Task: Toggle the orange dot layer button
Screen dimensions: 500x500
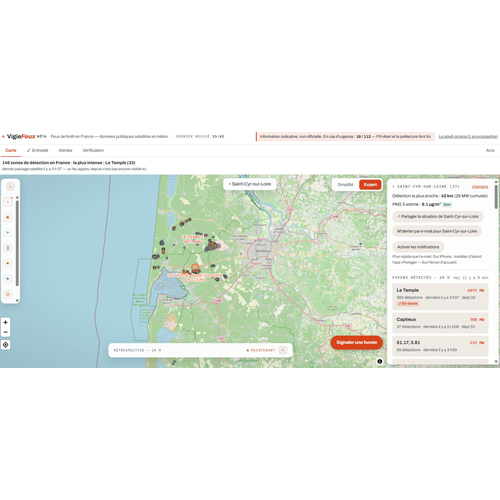Action: tap(8, 263)
